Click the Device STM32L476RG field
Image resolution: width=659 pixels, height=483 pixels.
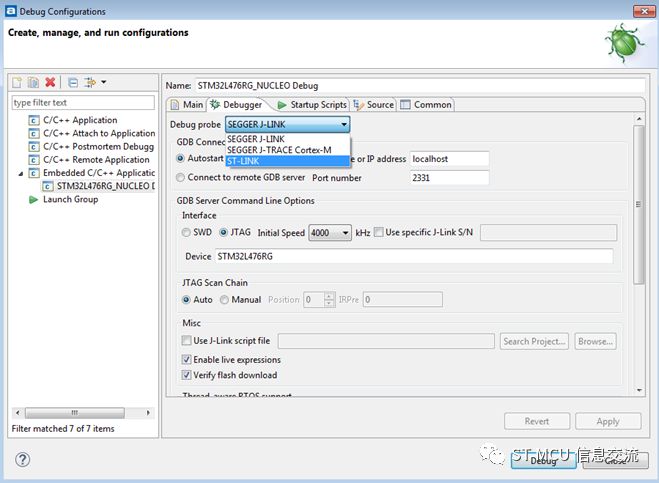click(414, 256)
